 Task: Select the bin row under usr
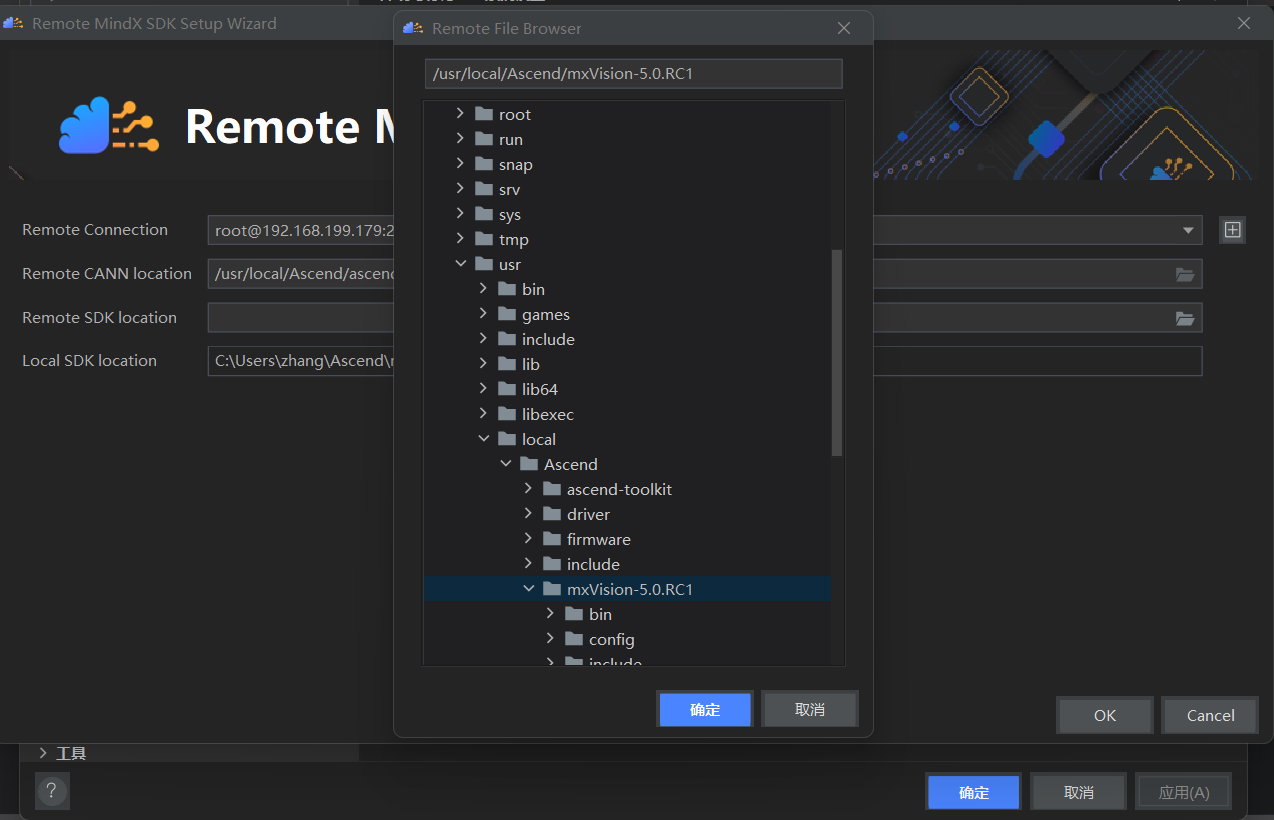tap(627, 289)
